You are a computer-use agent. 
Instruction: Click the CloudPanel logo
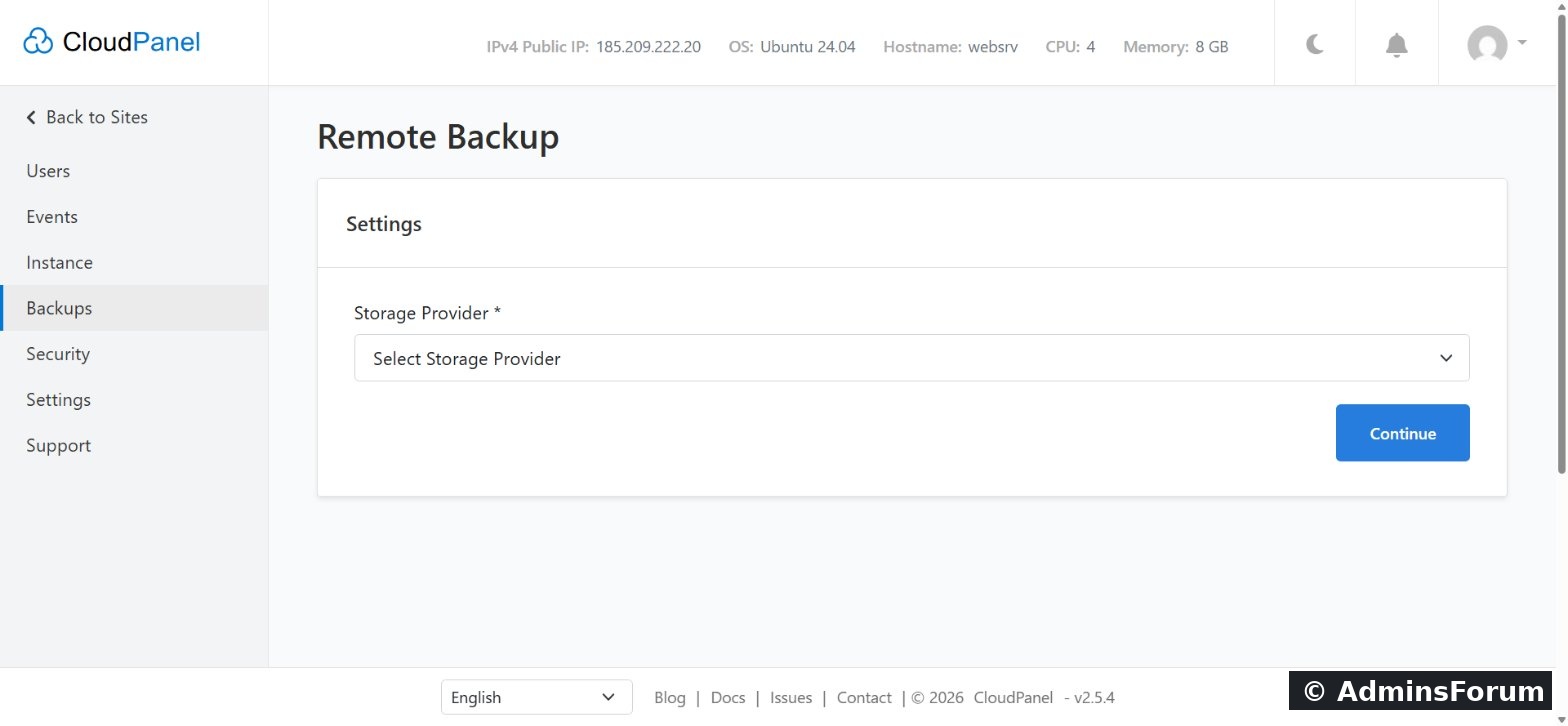111,42
